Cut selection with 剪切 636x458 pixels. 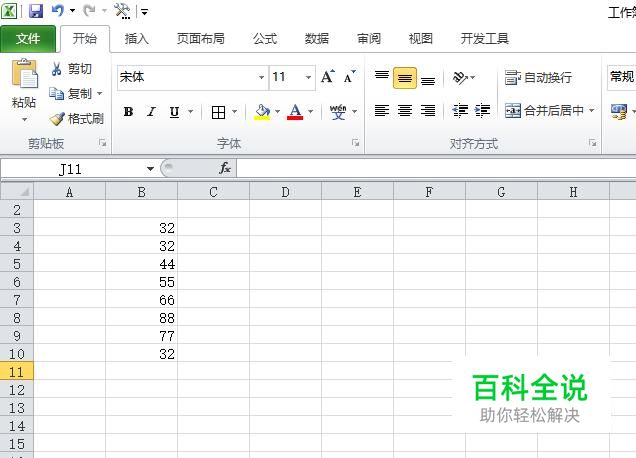tap(71, 69)
